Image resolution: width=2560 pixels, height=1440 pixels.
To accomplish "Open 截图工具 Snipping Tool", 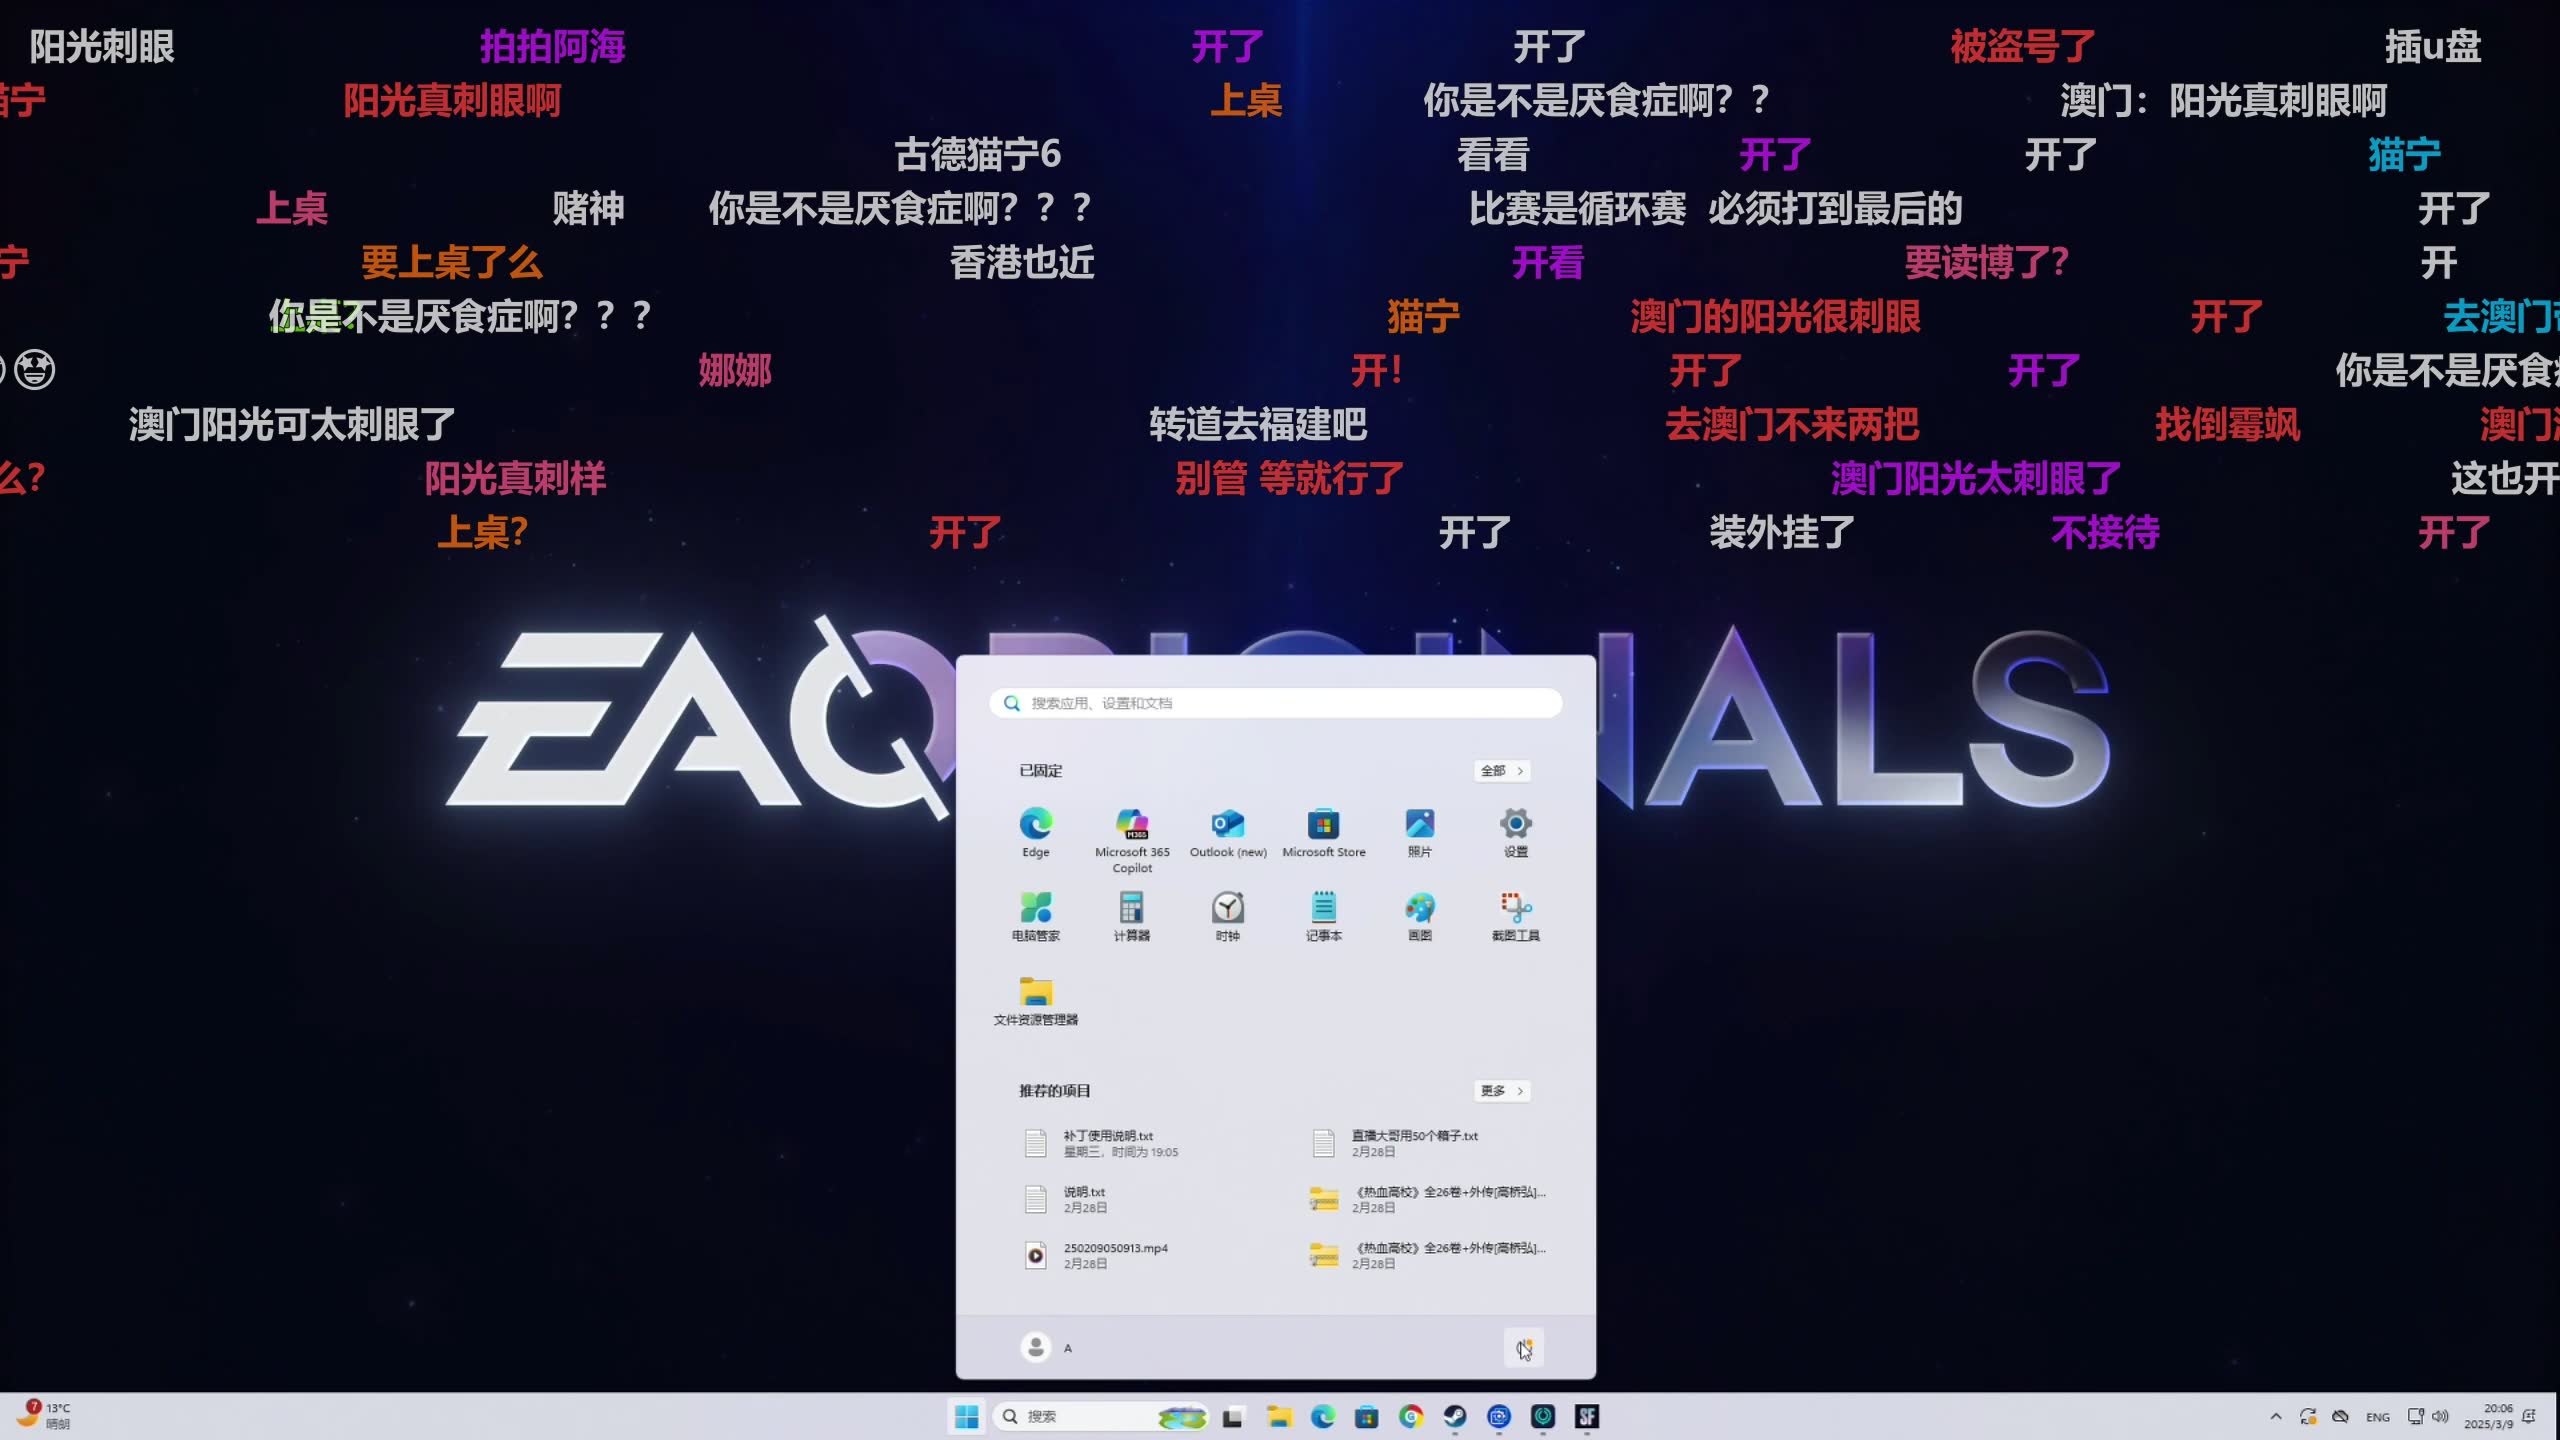I will pyautogui.click(x=1515, y=915).
